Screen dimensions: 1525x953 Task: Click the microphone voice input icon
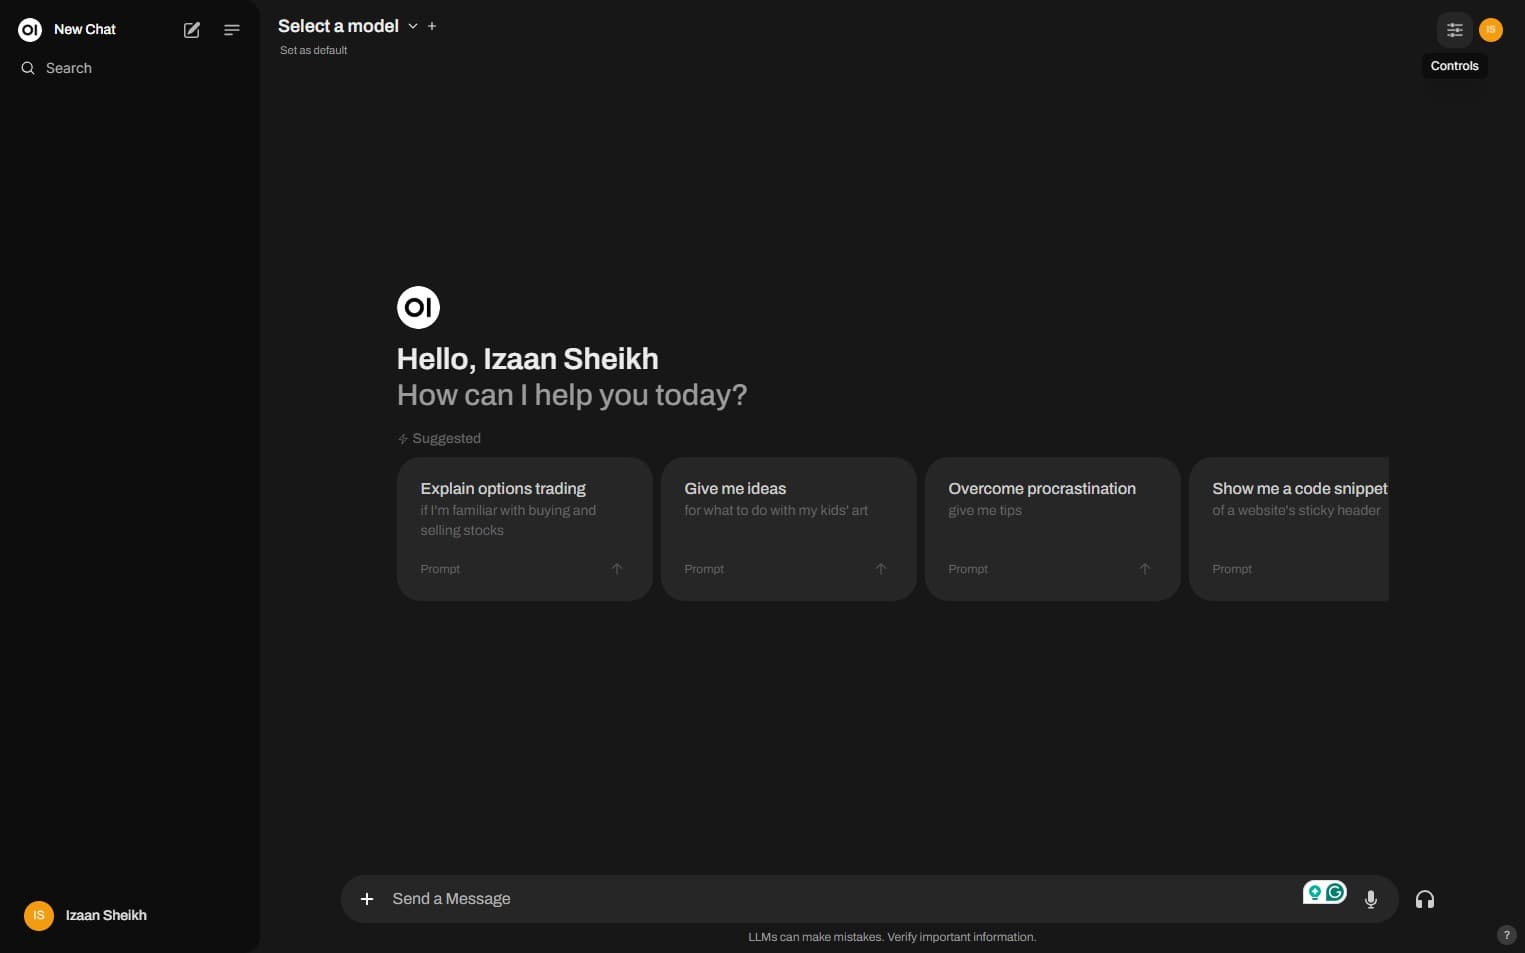tap(1371, 899)
